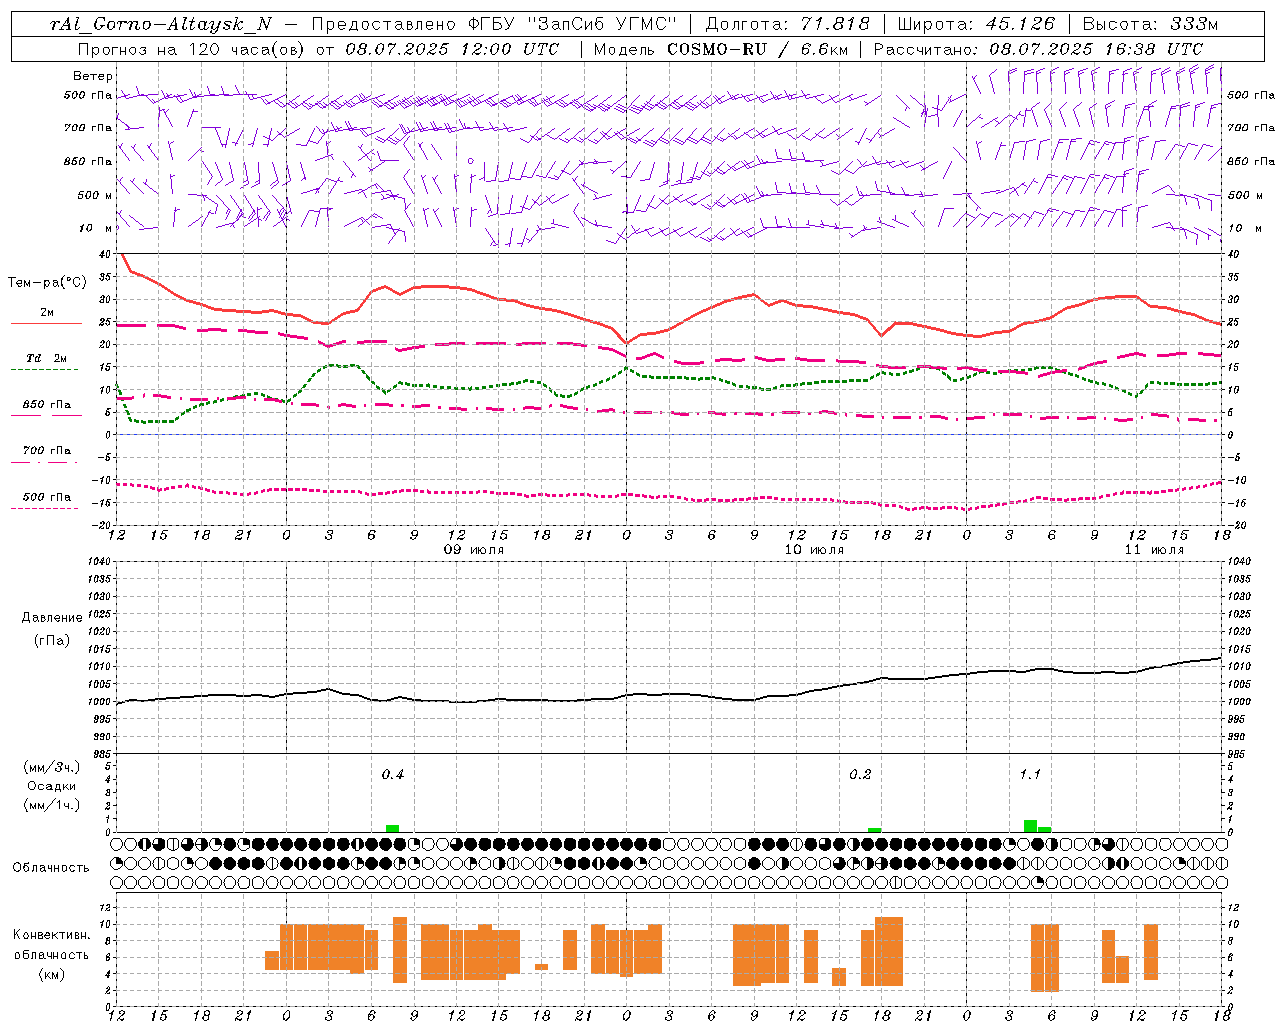Click the 10 июля date label
Screen dimensions: 1280x1024
coord(814,550)
